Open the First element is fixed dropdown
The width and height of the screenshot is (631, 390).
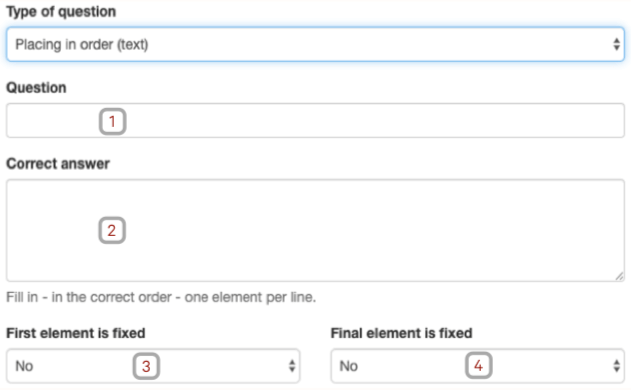click(153, 366)
